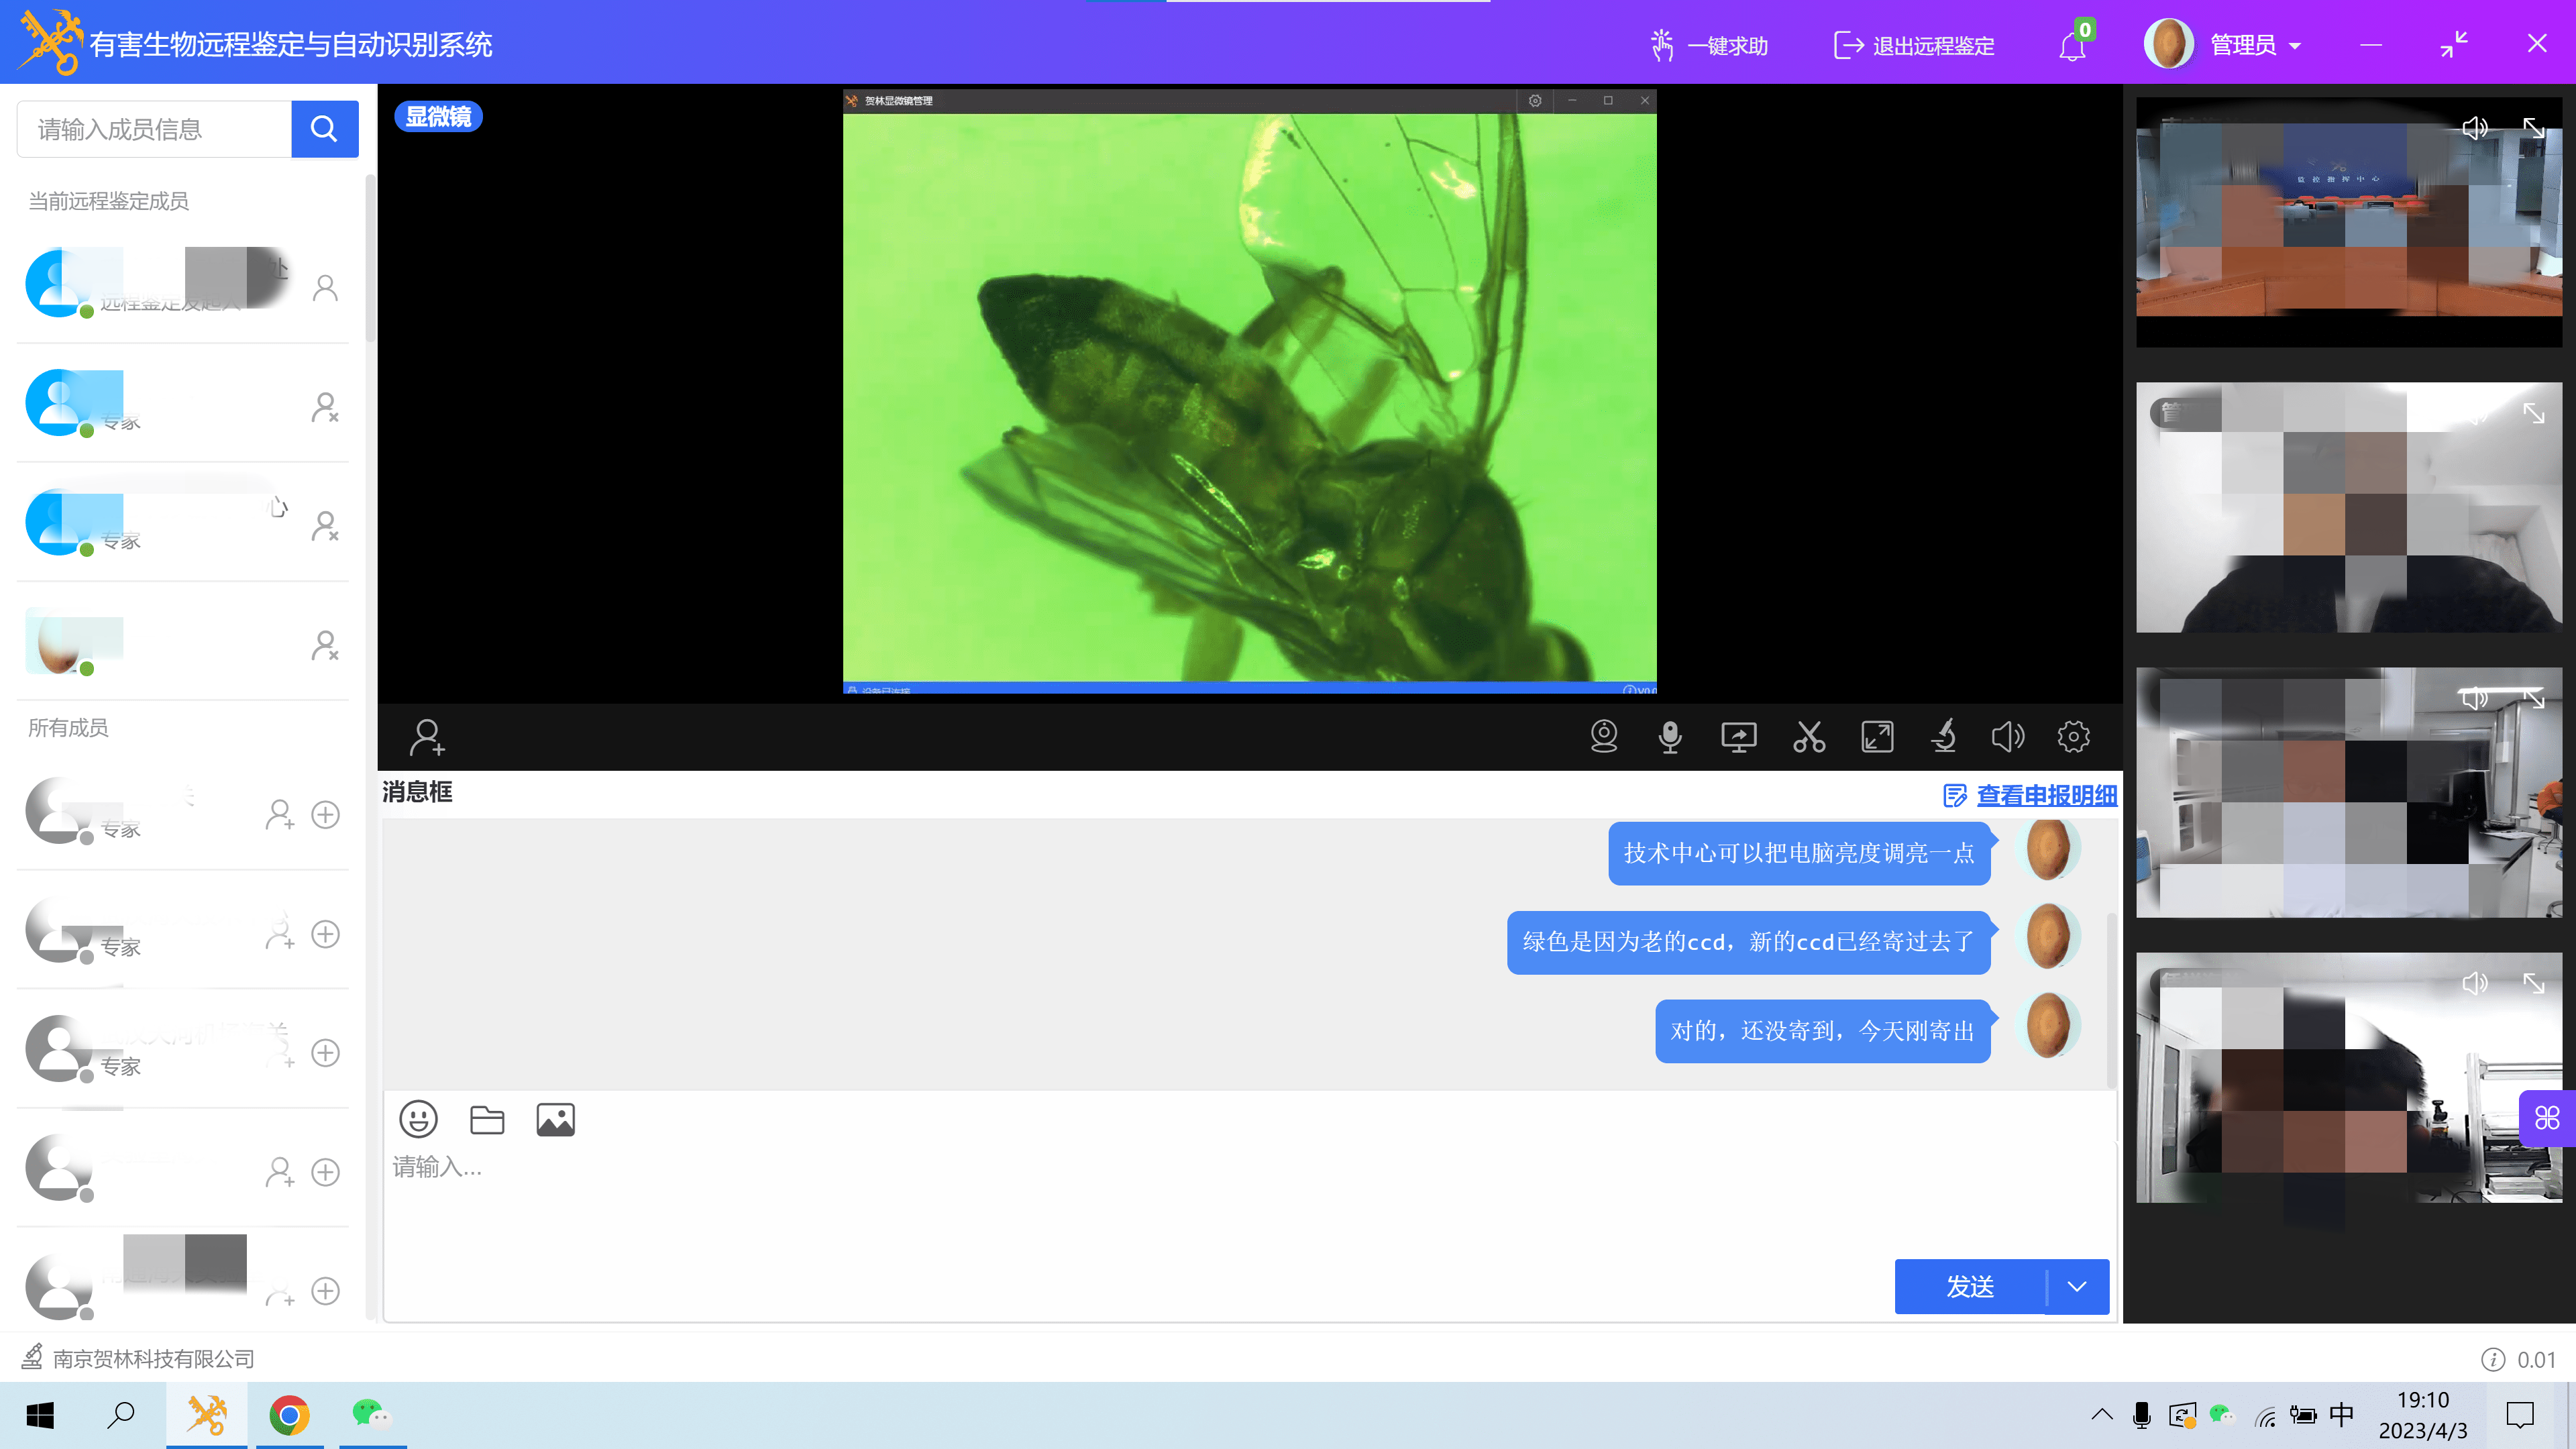
Task: Mute the first camera feed speaker
Action: (2474, 128)
